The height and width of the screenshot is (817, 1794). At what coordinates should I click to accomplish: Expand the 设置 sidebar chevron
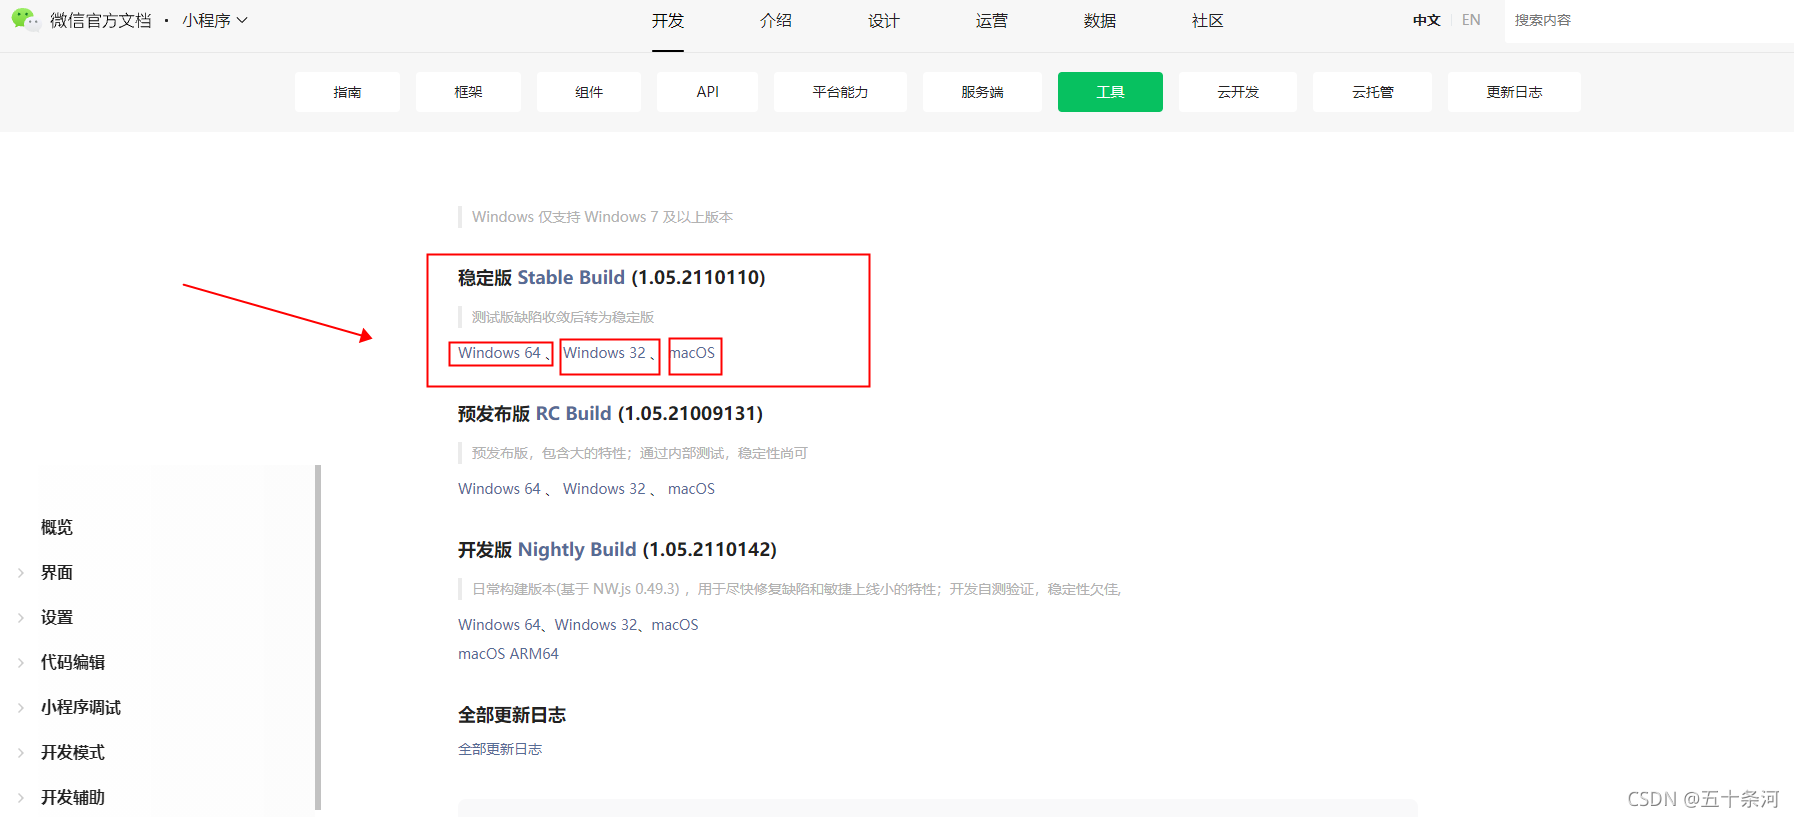21,618
